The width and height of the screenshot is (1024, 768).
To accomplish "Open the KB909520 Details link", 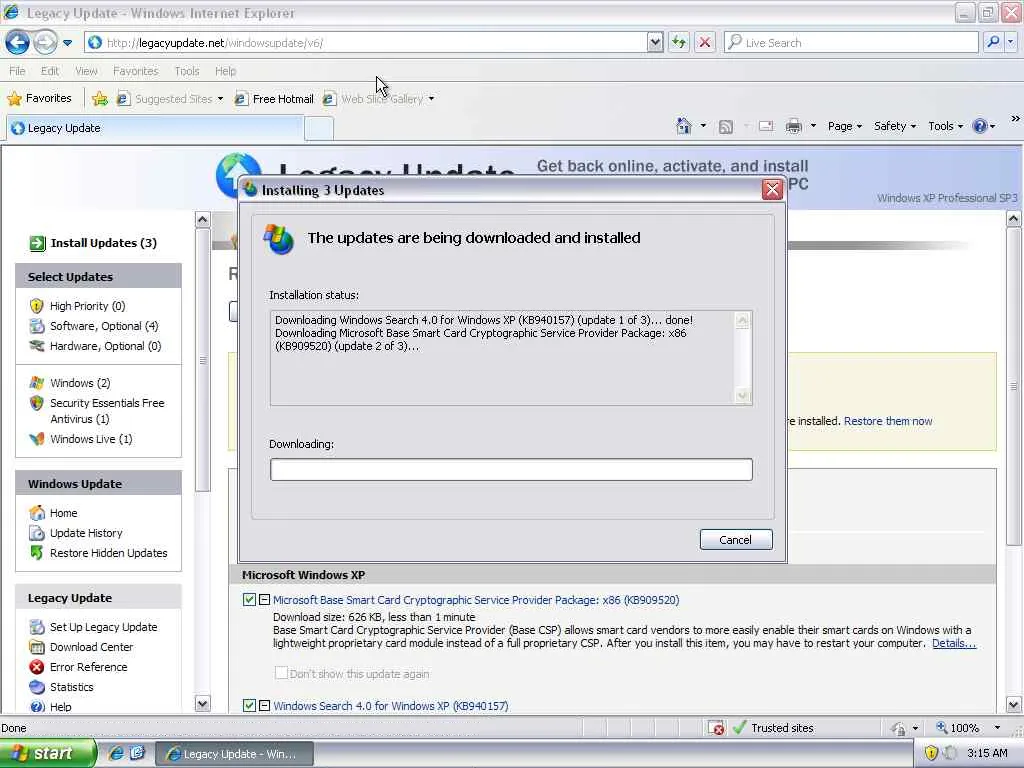I will coord(954,643).
